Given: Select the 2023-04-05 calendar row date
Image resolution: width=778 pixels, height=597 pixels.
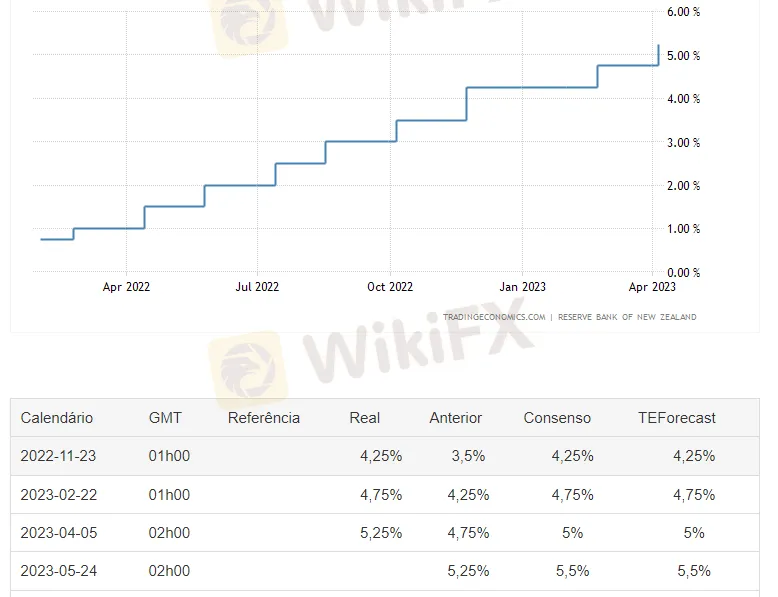Looking at the screenshot, I should pos(59,533).
